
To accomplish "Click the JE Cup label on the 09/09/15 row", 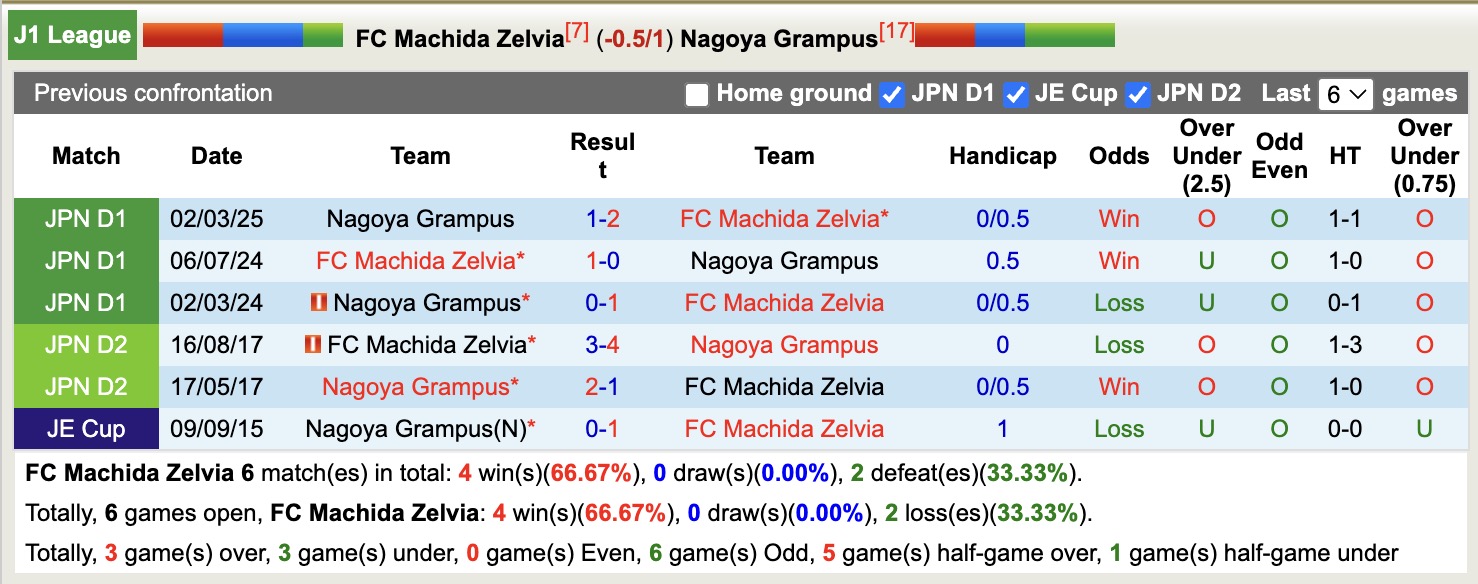I will [86, 428].
